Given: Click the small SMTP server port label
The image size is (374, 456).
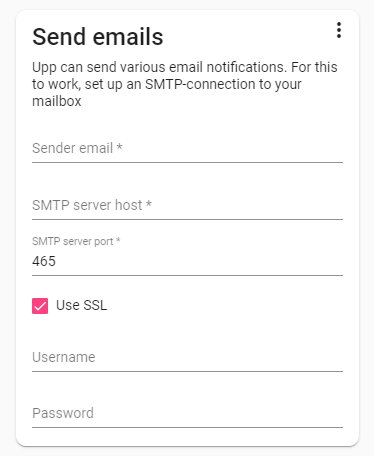Looking at the screenshot, I should coord(76,241).
